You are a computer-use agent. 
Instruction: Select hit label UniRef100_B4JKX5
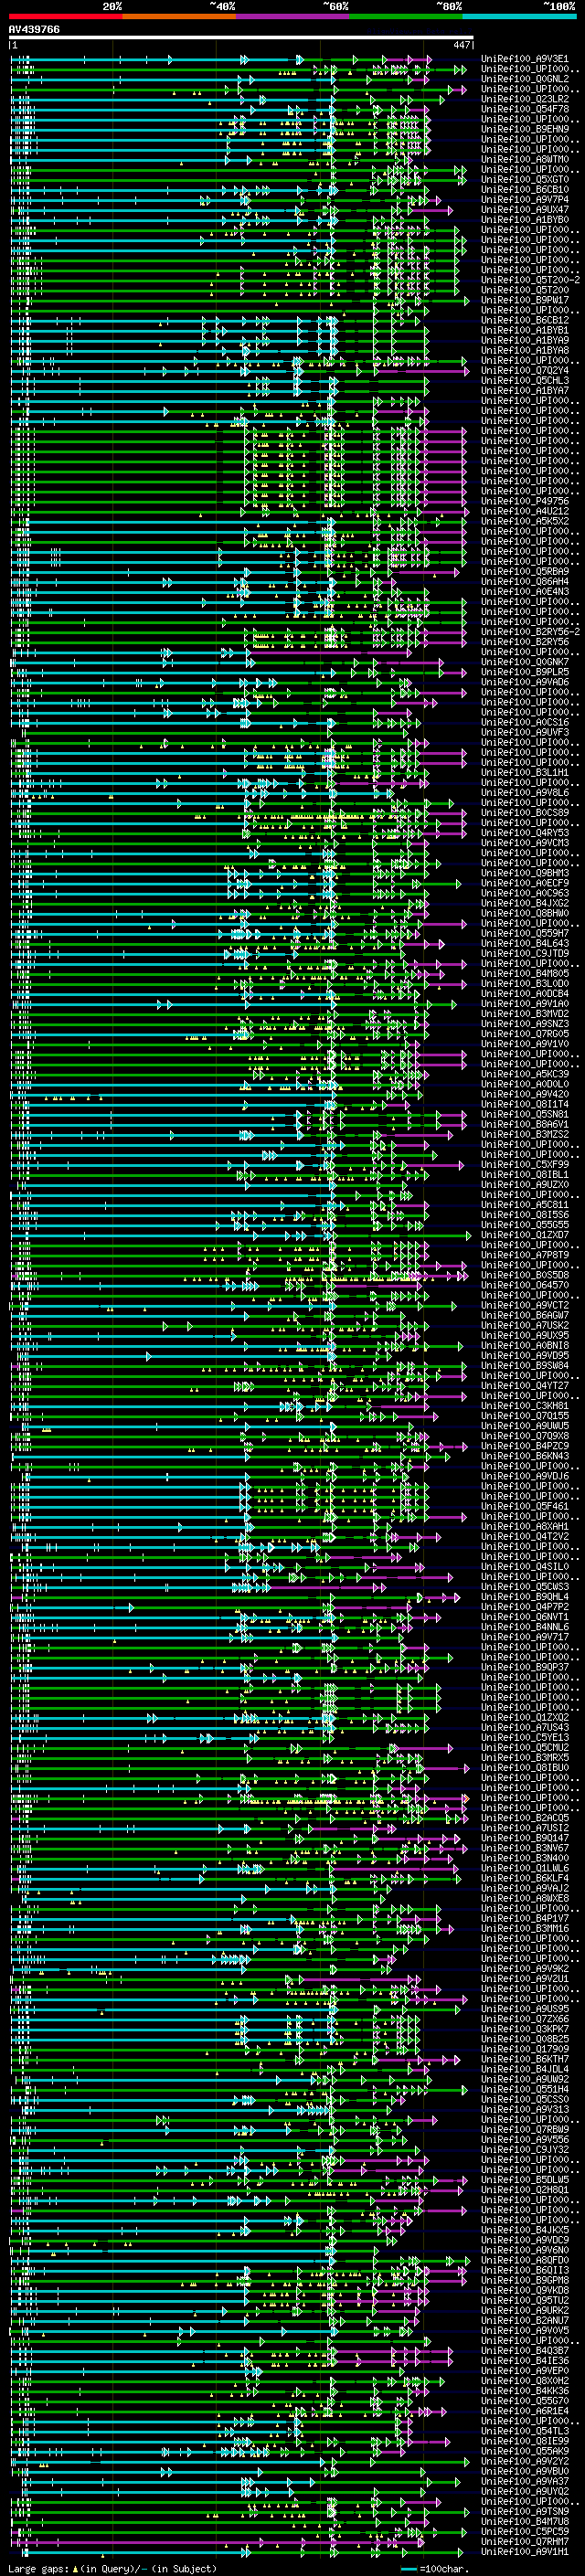525,2229
